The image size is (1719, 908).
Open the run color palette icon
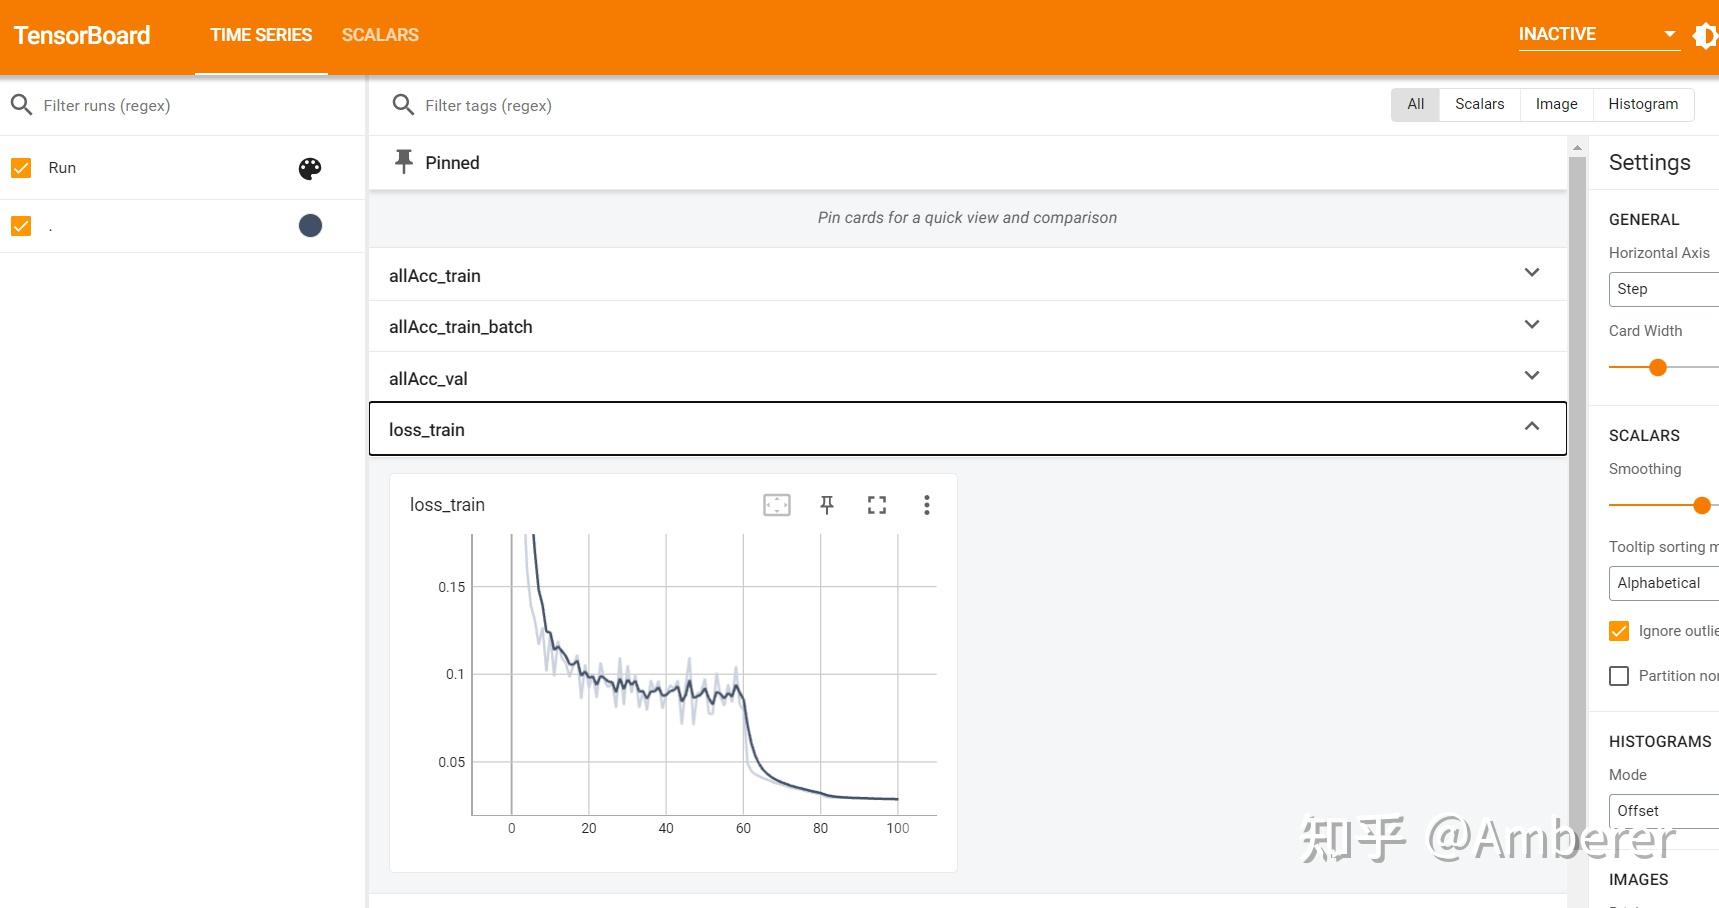pyautogui.click(x=310, y=168)
